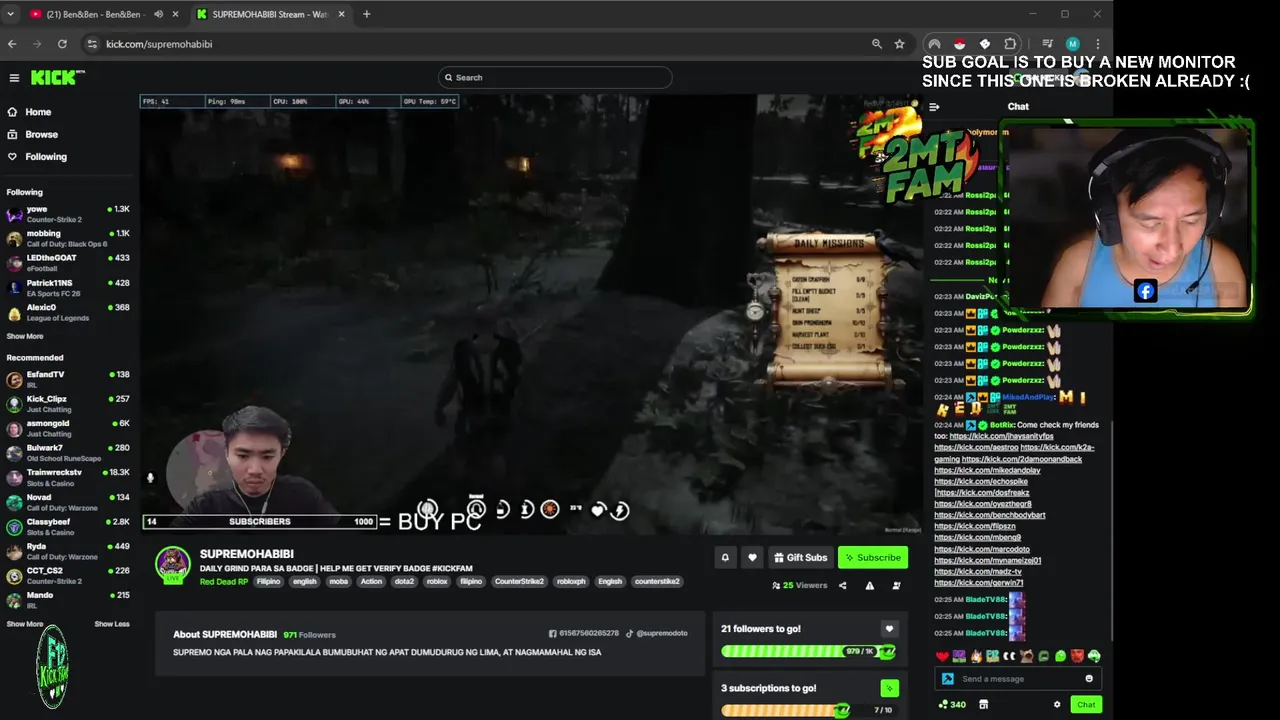Click subscribe icon on subscriptions goal
The height and width of the screenshot is (720, 1280).
click(889, 688)
